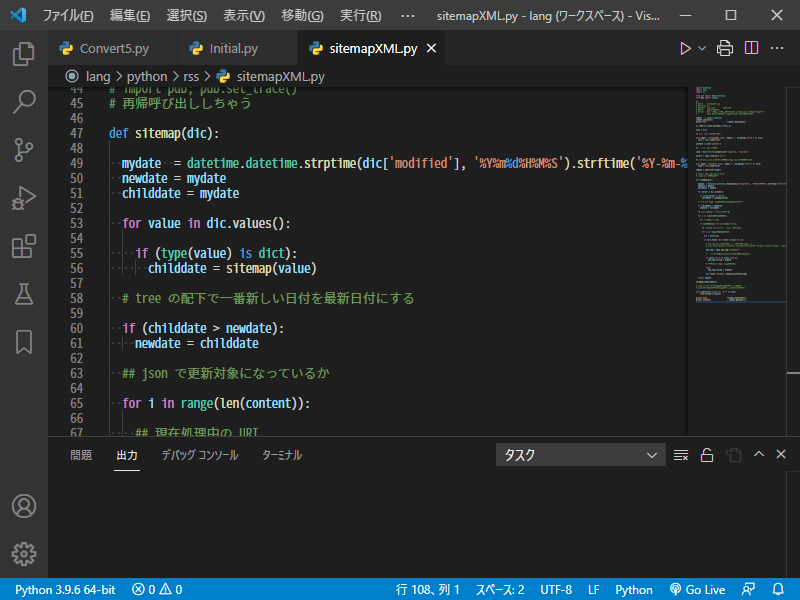Click Python 3.9.6 64-bit interpreter selector
This screenshot has width=800, height=600.
click(x=65, y=590)
